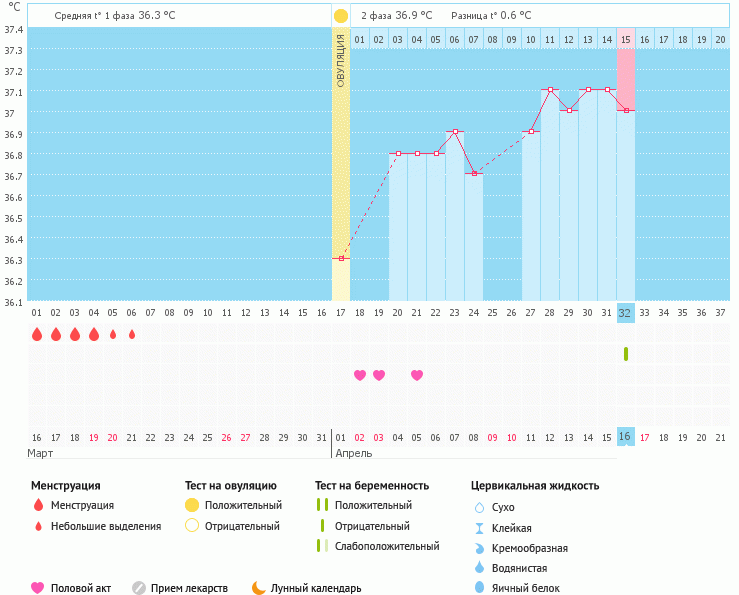Click the temperature point at the 37.1 peak on cycle day 28

tap(550, 90)
